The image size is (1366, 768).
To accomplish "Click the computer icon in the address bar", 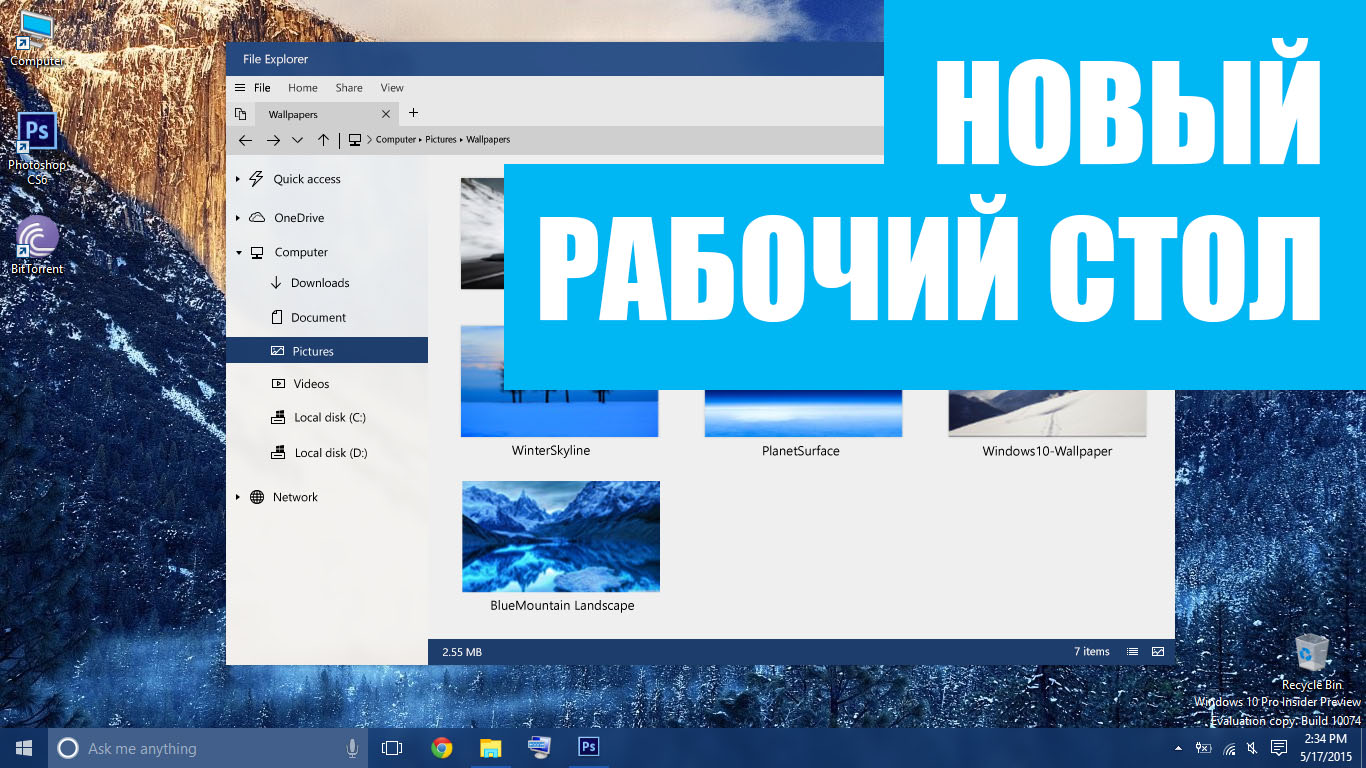I will point(354,140).
